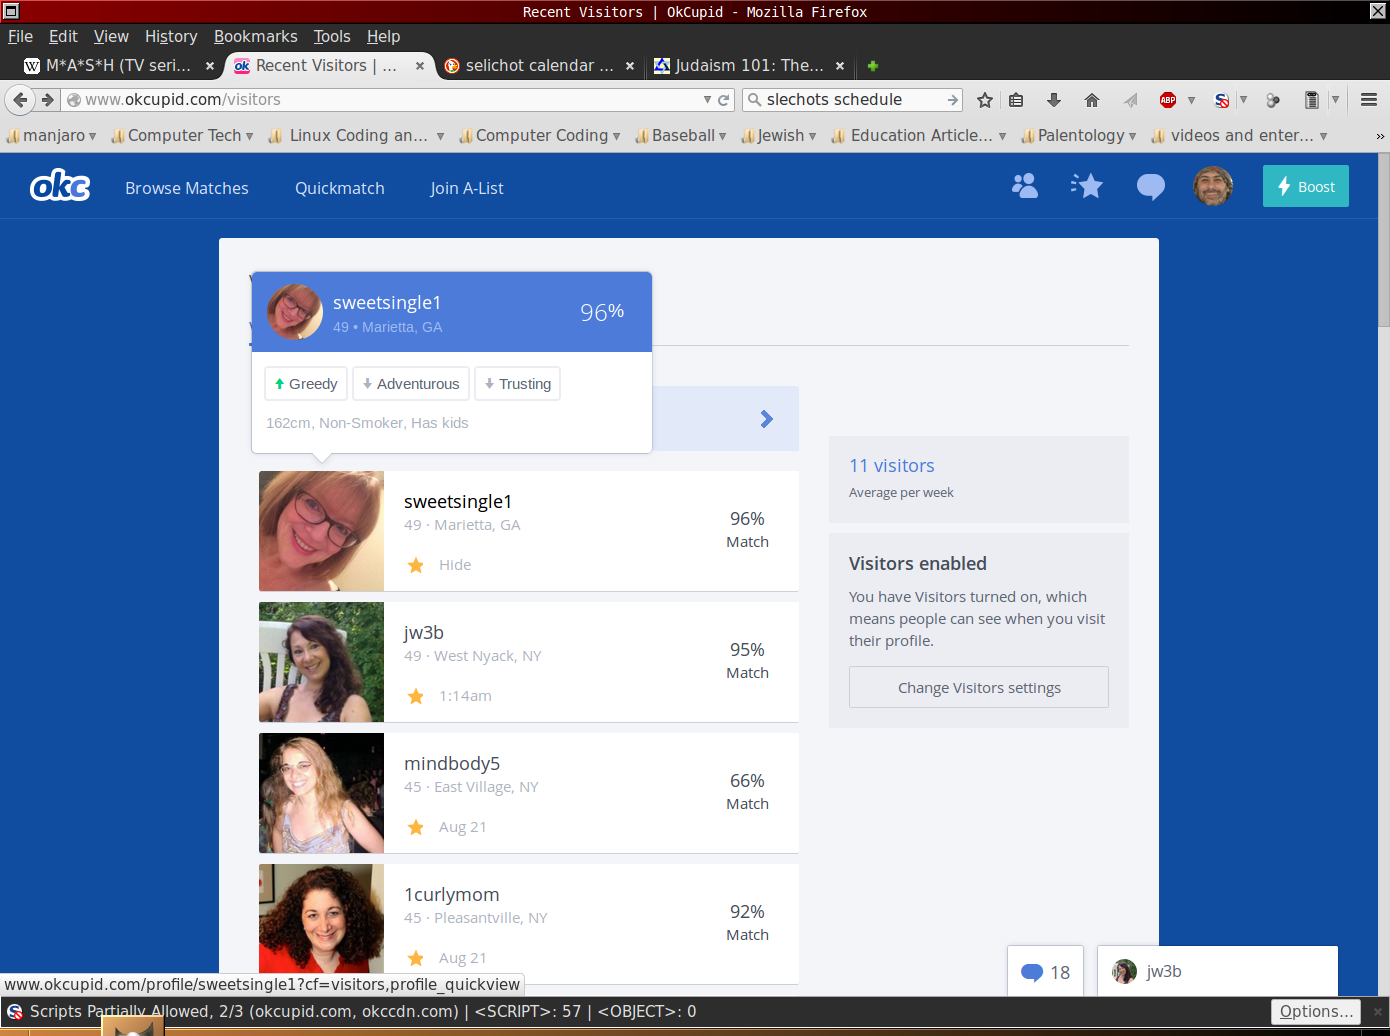Click the URL address bar
Image resolution: width=1390 pixels, height=1036 pixels.
click(x=390, y=100)
